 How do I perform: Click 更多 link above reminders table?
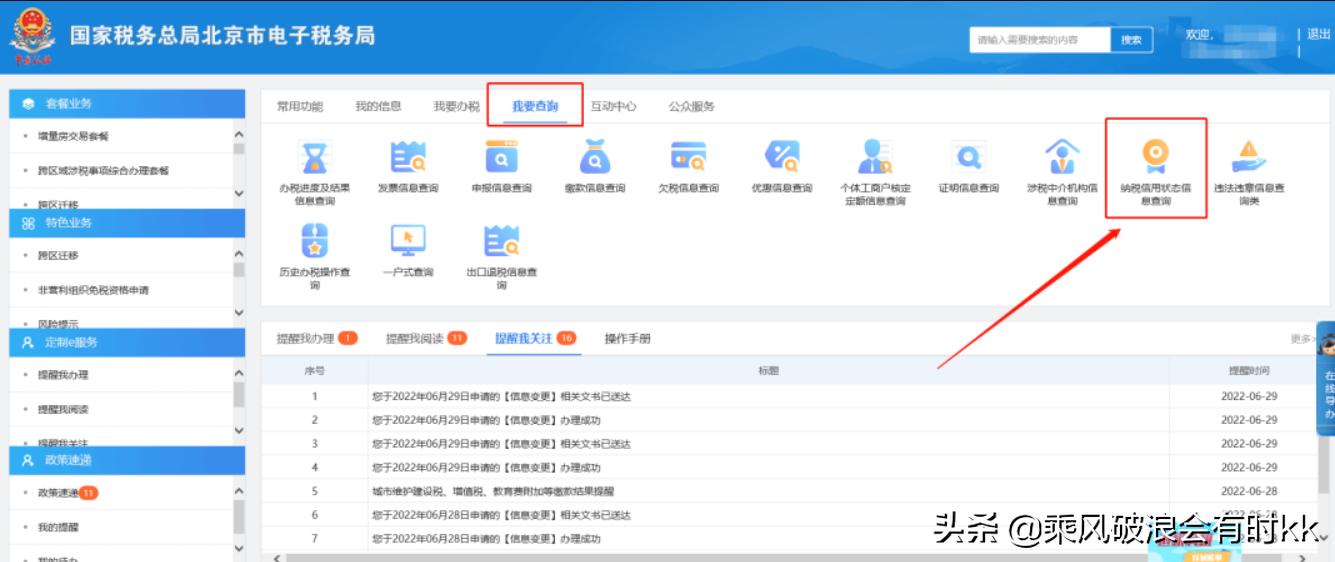(1302, 340)
